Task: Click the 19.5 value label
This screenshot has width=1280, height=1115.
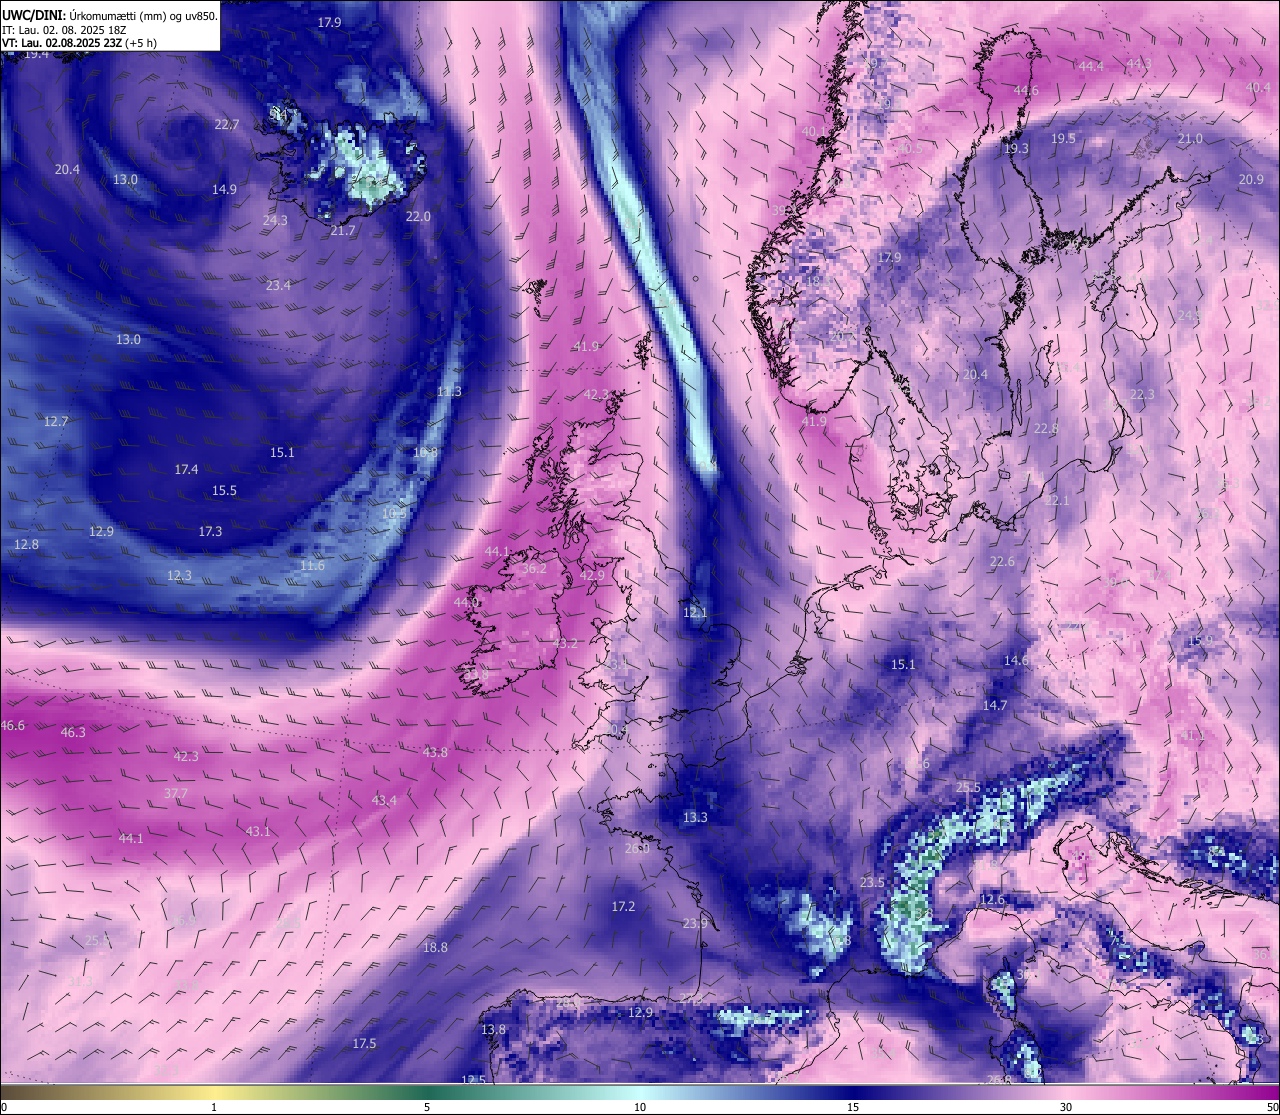Action: coord(1063,139)
